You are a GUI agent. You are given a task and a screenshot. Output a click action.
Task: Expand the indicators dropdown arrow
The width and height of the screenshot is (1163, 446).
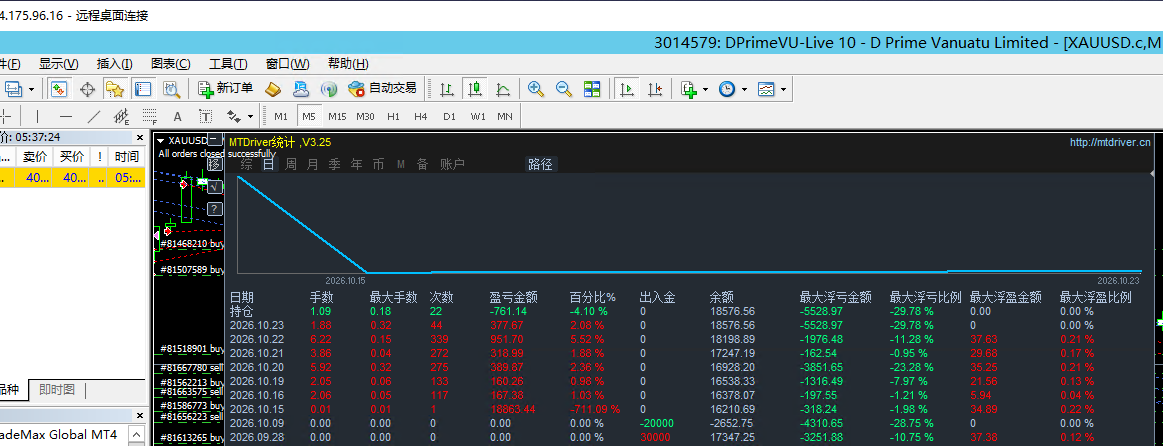click(705, 90)
